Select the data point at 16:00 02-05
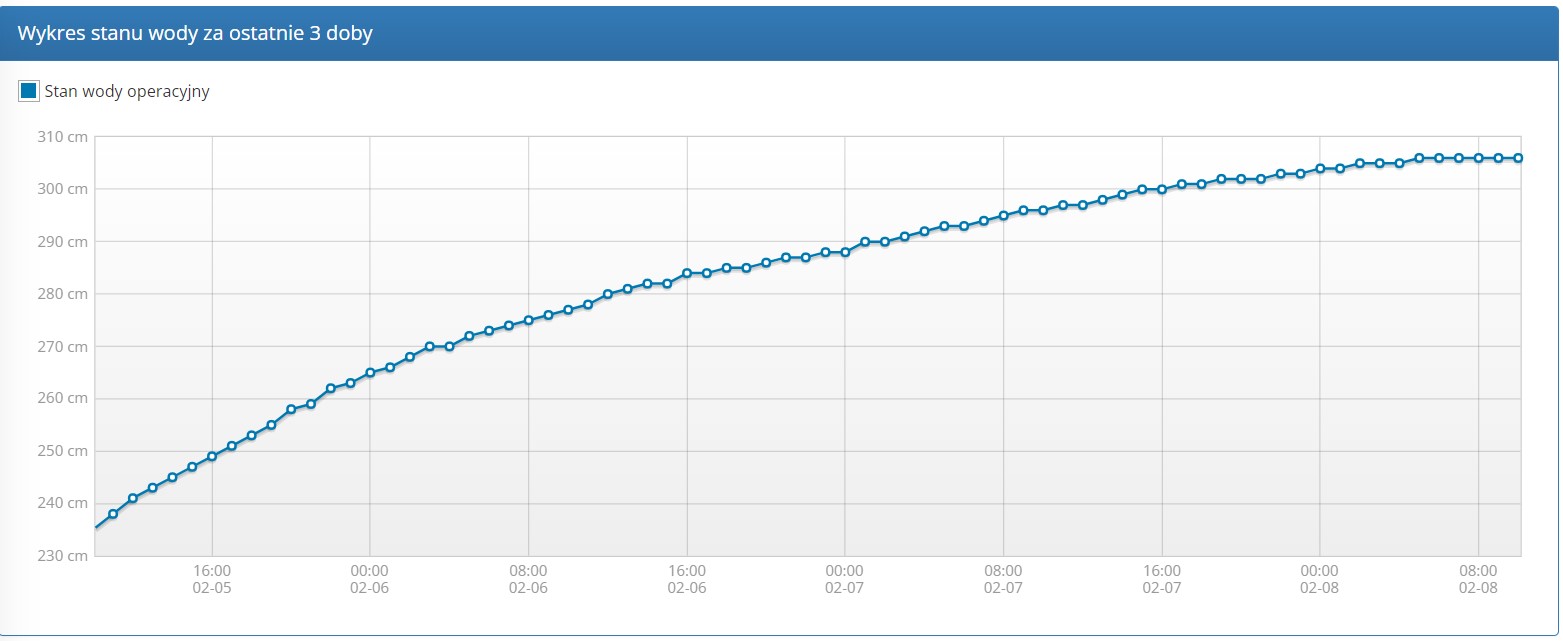Viewport: 1563px width, 641px height. click(212, 457)
